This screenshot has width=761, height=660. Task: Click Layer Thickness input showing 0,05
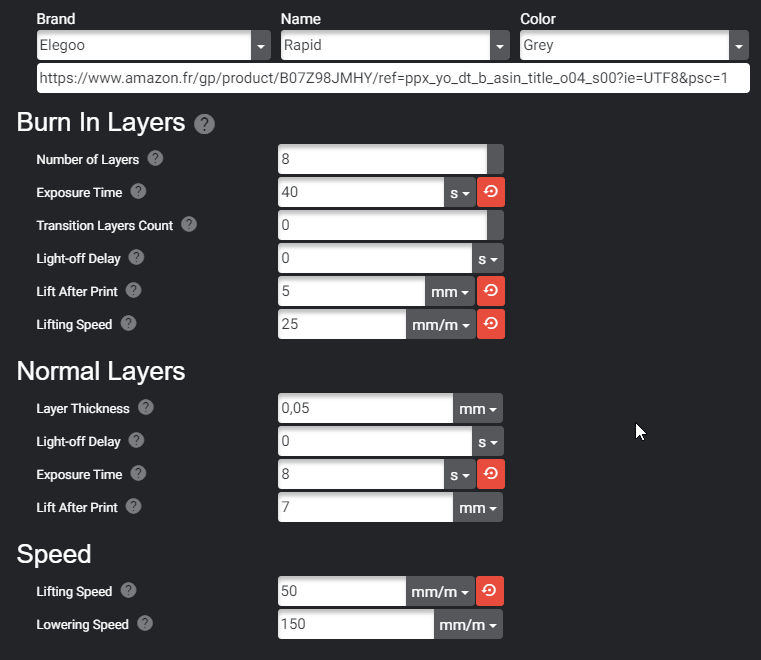[365, 408]
